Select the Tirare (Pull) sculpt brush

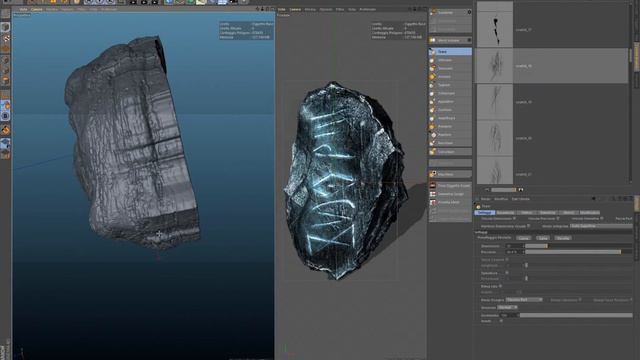coord(450,52)
